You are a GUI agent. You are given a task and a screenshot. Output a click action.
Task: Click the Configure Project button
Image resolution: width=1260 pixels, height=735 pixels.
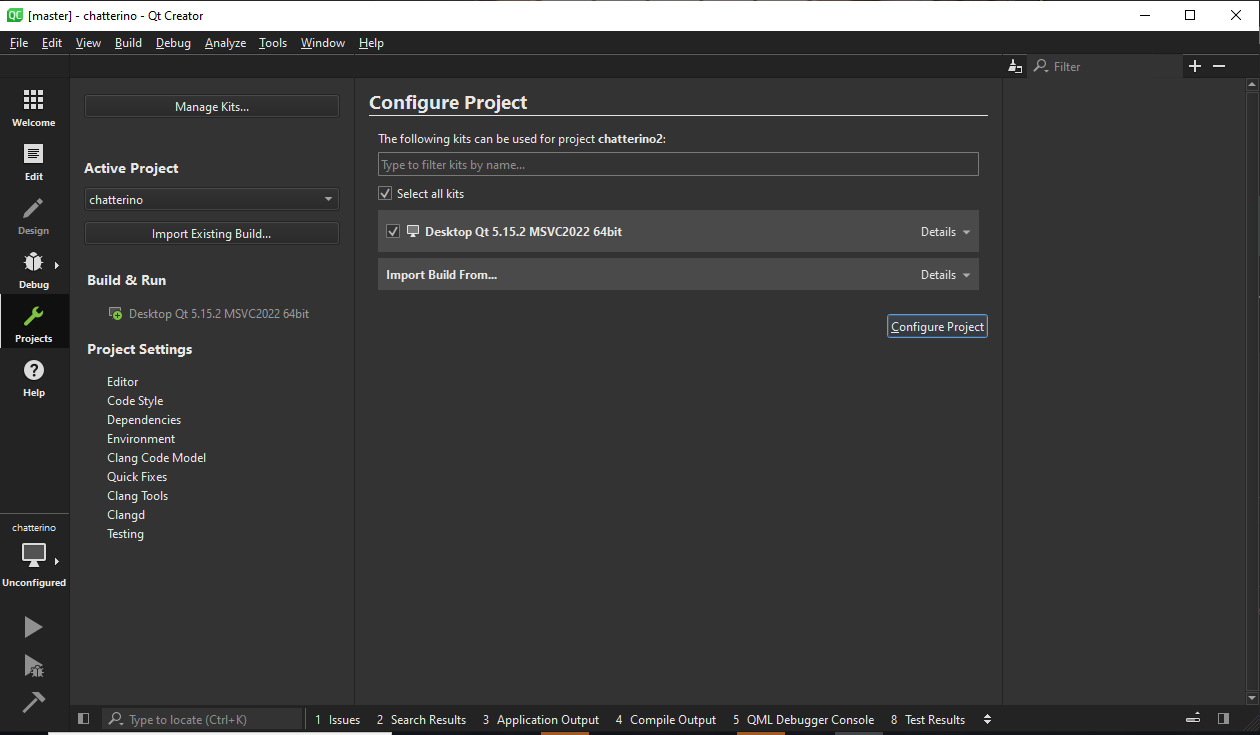point(937,327)
